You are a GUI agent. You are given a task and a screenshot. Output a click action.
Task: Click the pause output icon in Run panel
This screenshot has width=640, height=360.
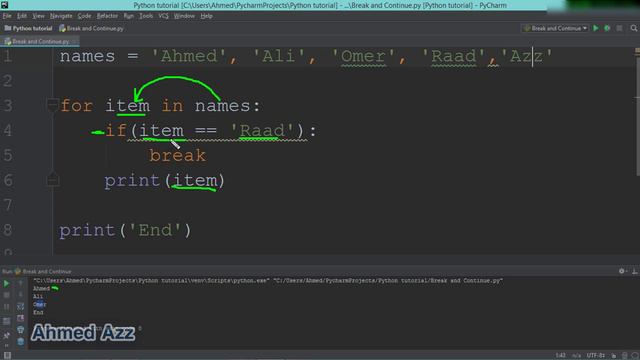point(7,307)
